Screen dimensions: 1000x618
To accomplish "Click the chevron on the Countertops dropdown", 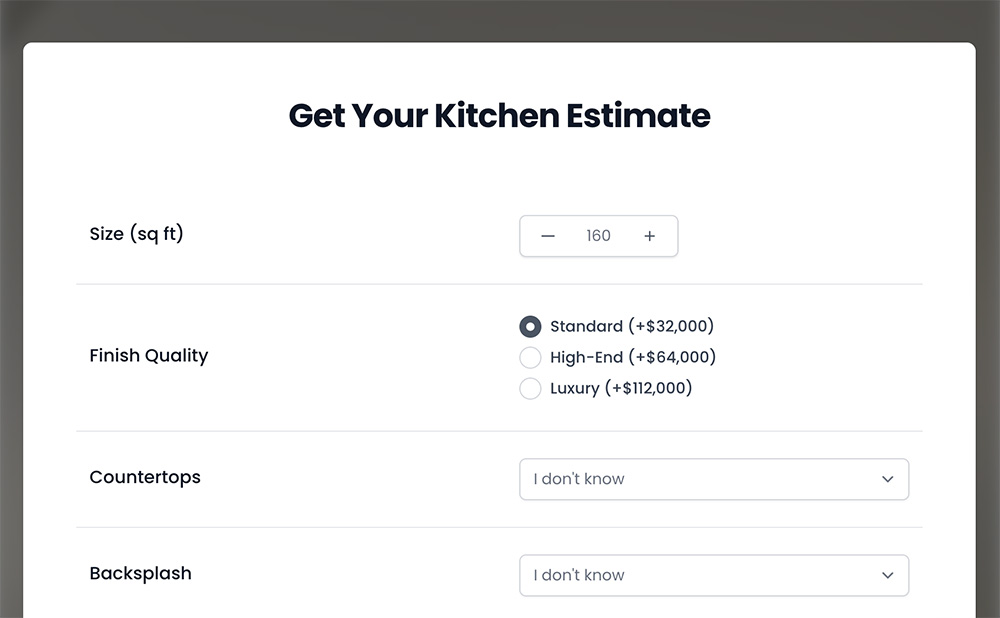I will (887, 479).
